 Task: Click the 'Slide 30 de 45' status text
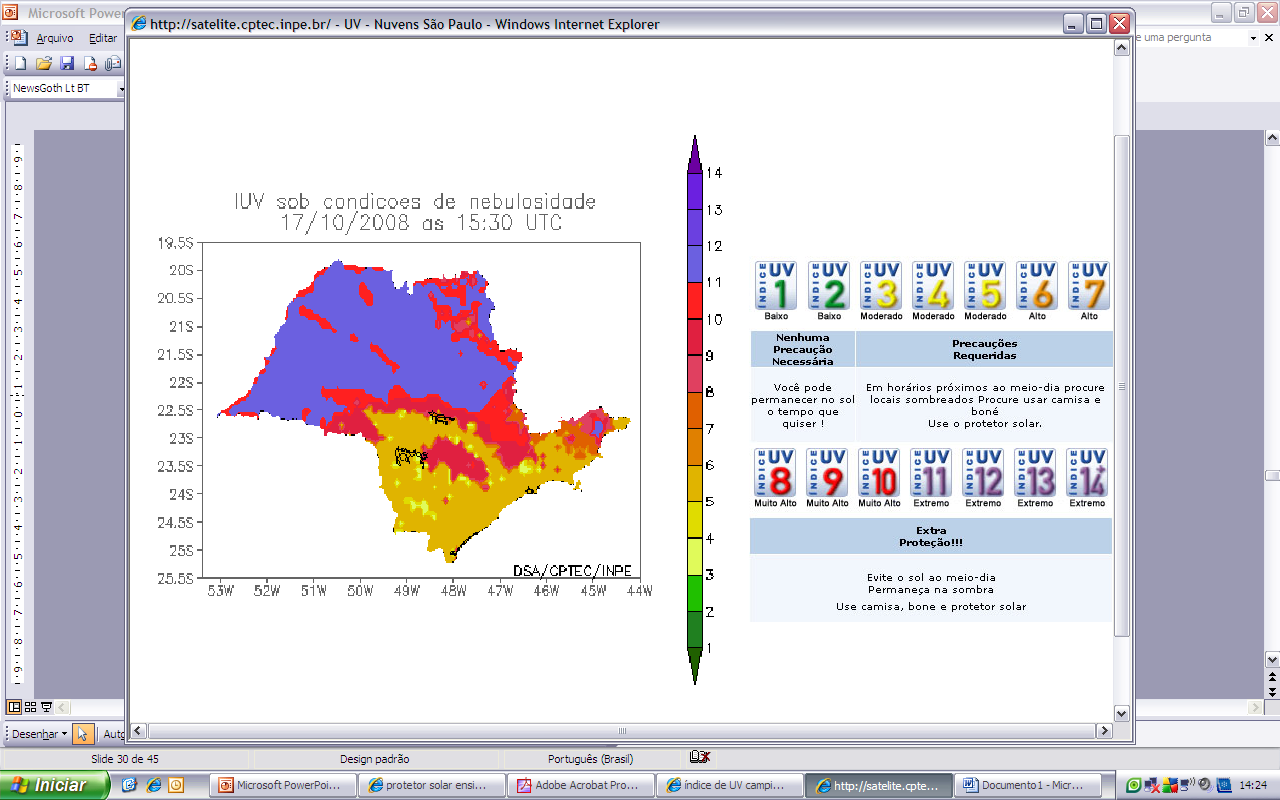(x=125, y=759)
